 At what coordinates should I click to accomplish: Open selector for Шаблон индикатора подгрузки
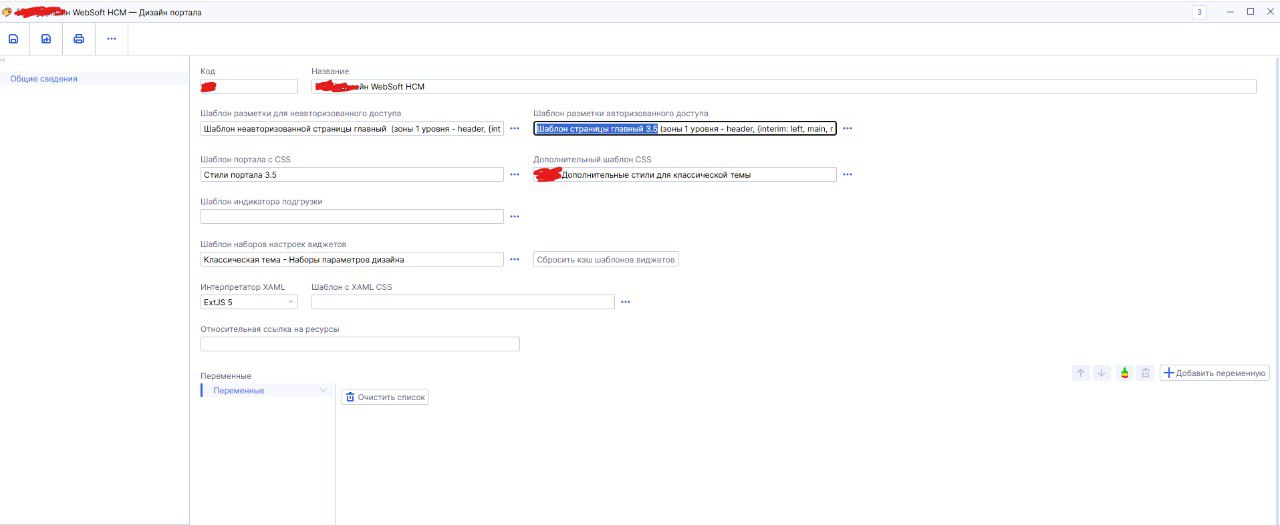click(515, 216)
